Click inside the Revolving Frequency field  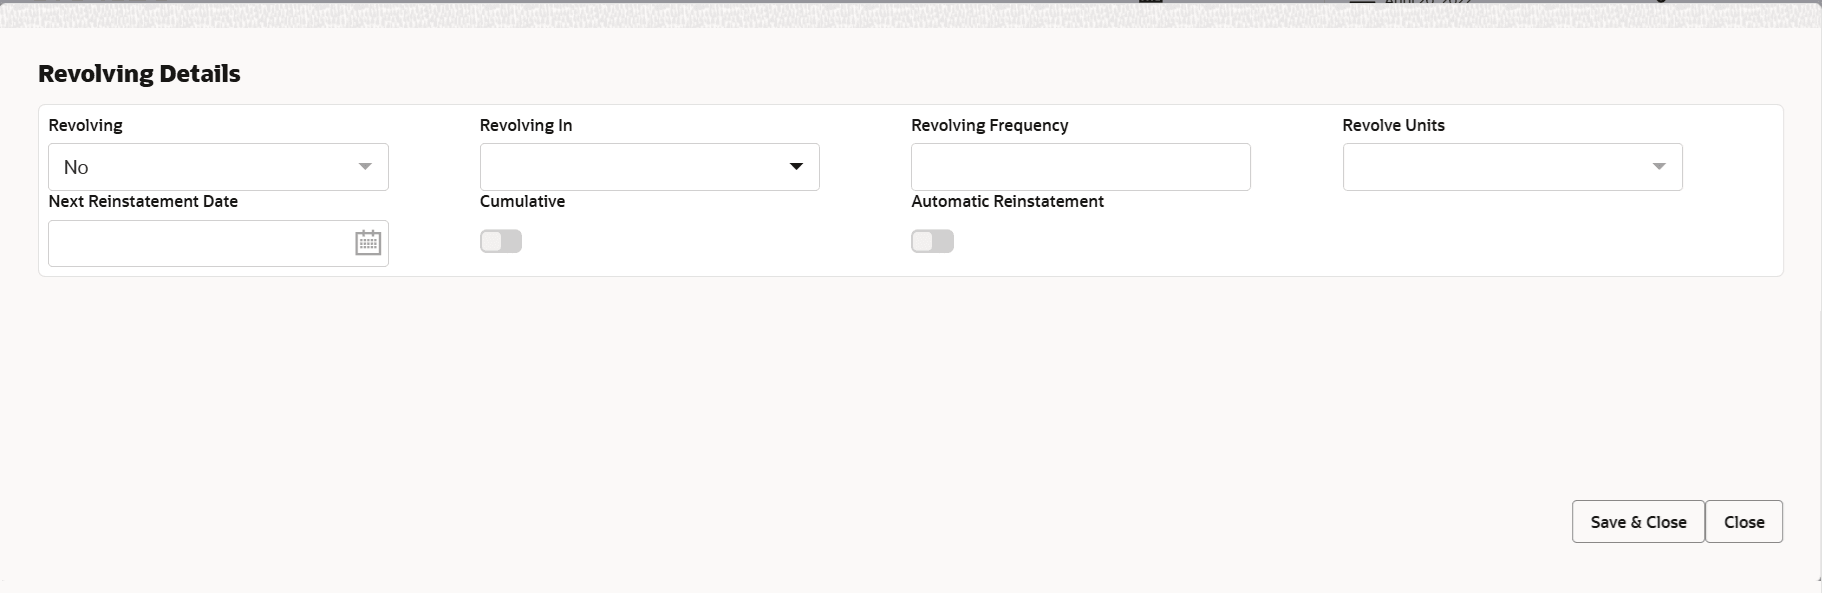(1080, 167)
